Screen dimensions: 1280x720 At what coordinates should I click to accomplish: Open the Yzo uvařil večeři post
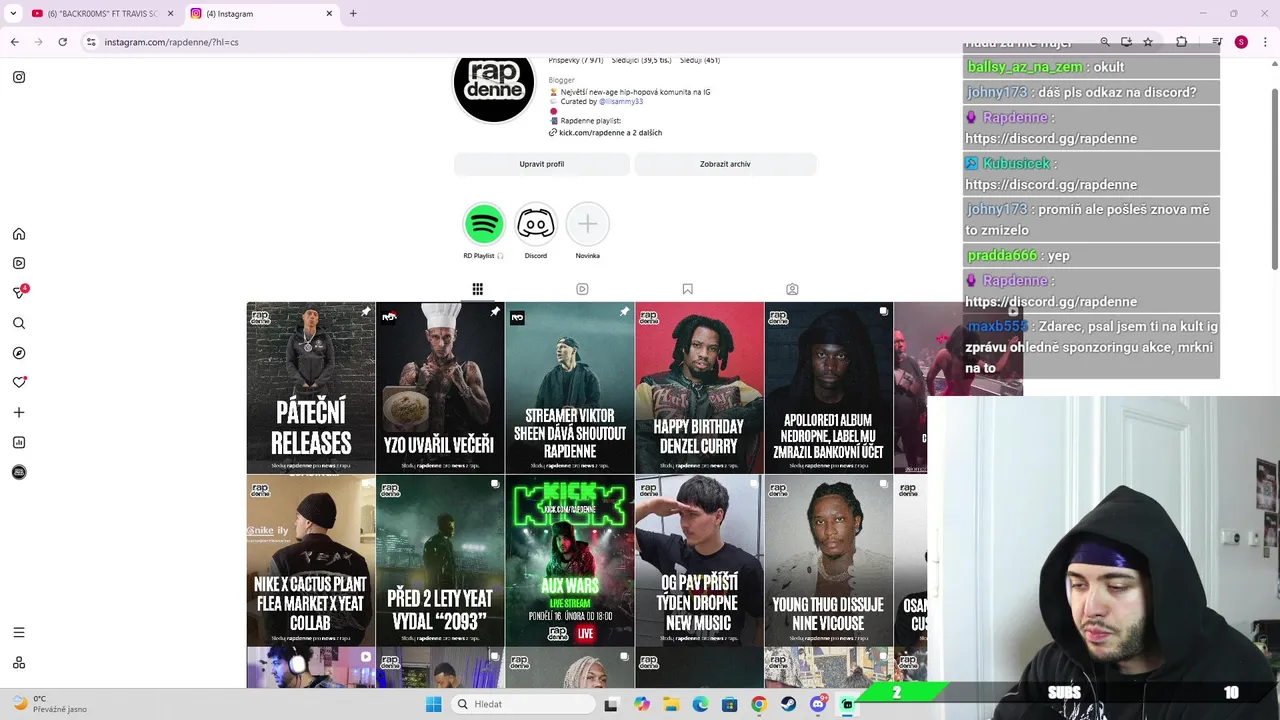[440, 388]
